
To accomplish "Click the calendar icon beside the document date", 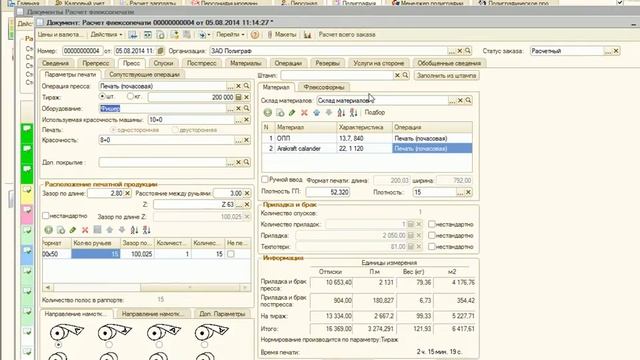I will point(160,51).
